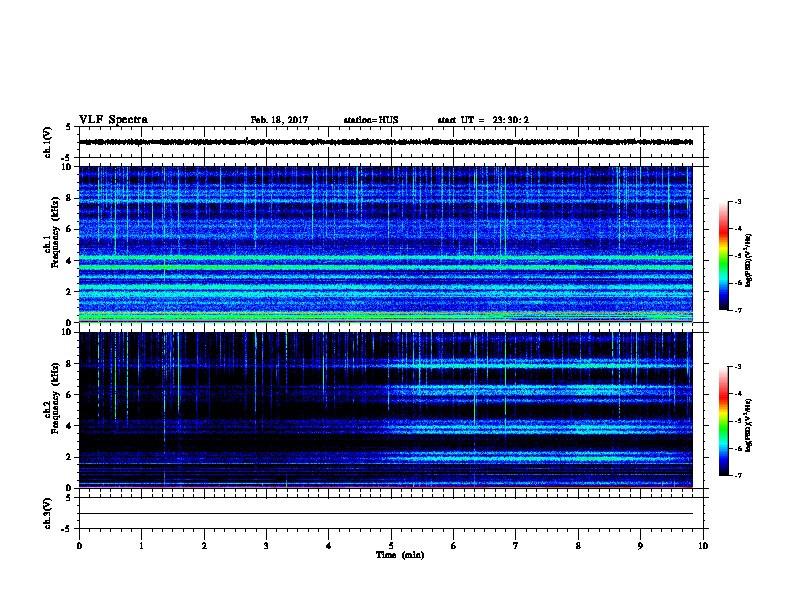Click the ch.1 "Frequency (kHz)" axis label
The height and width of the screenshot is (612, 792).
click(55, 232)
